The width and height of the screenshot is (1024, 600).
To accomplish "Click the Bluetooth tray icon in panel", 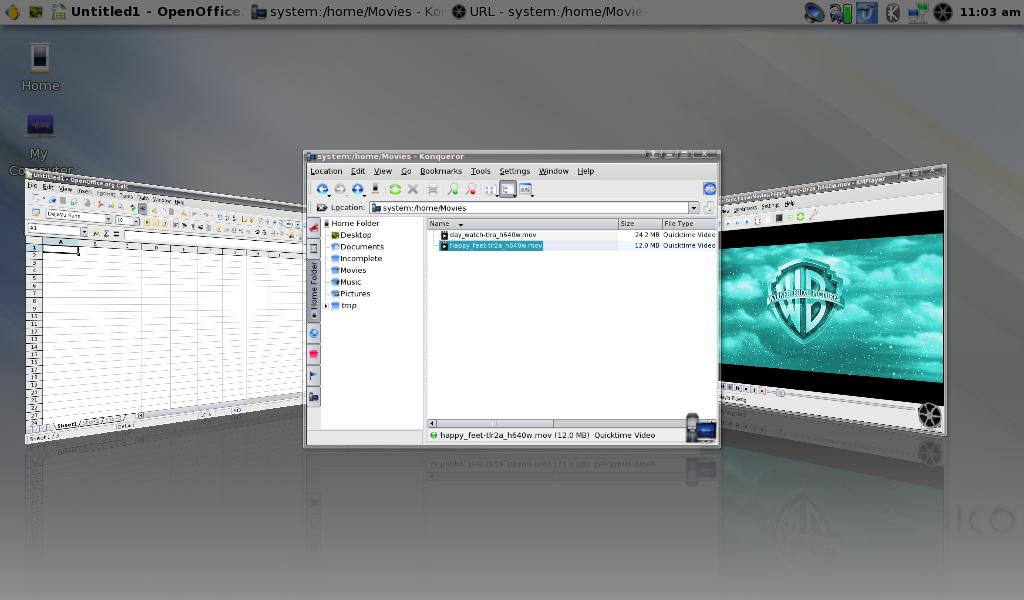I will [892, 12].
